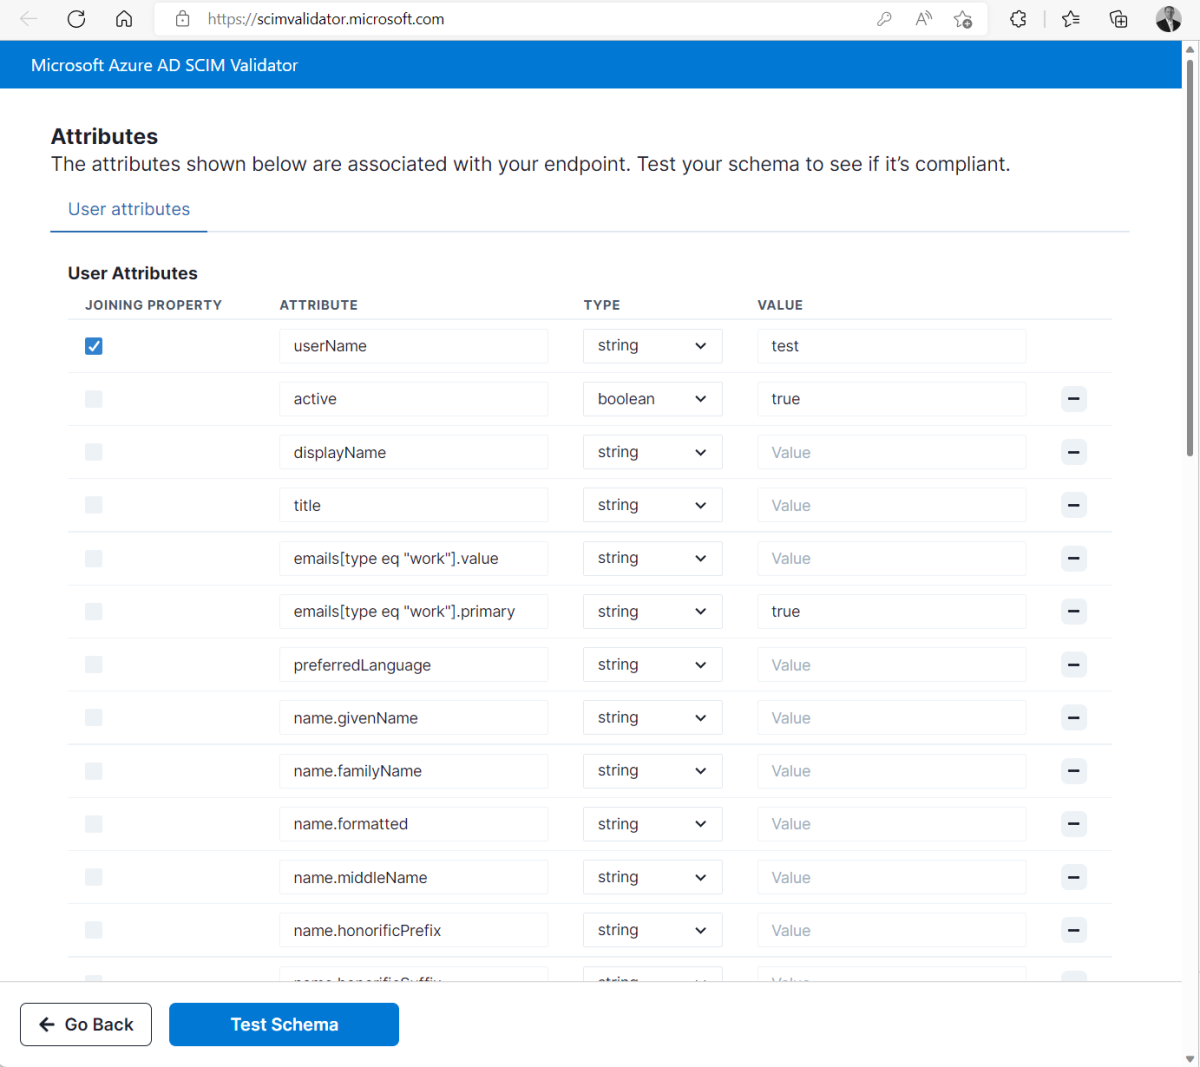Screen dimensions: 1200x1067
Task: Click the page vertical scrollbar
Action: tap(1189, 258)
